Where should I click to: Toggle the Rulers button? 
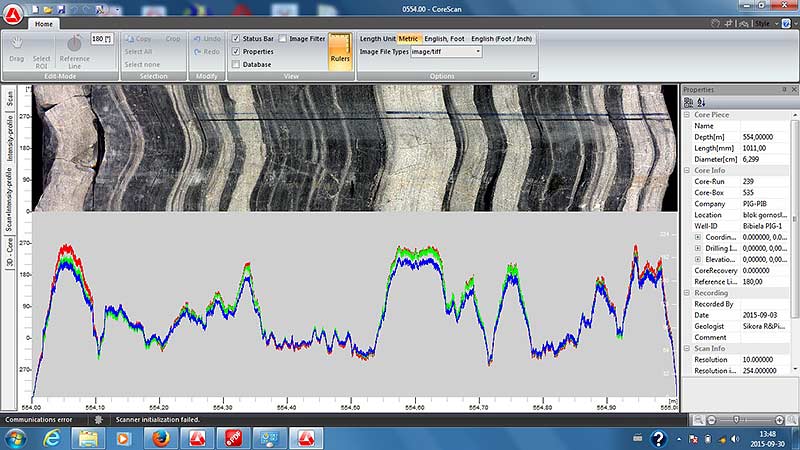340,50
